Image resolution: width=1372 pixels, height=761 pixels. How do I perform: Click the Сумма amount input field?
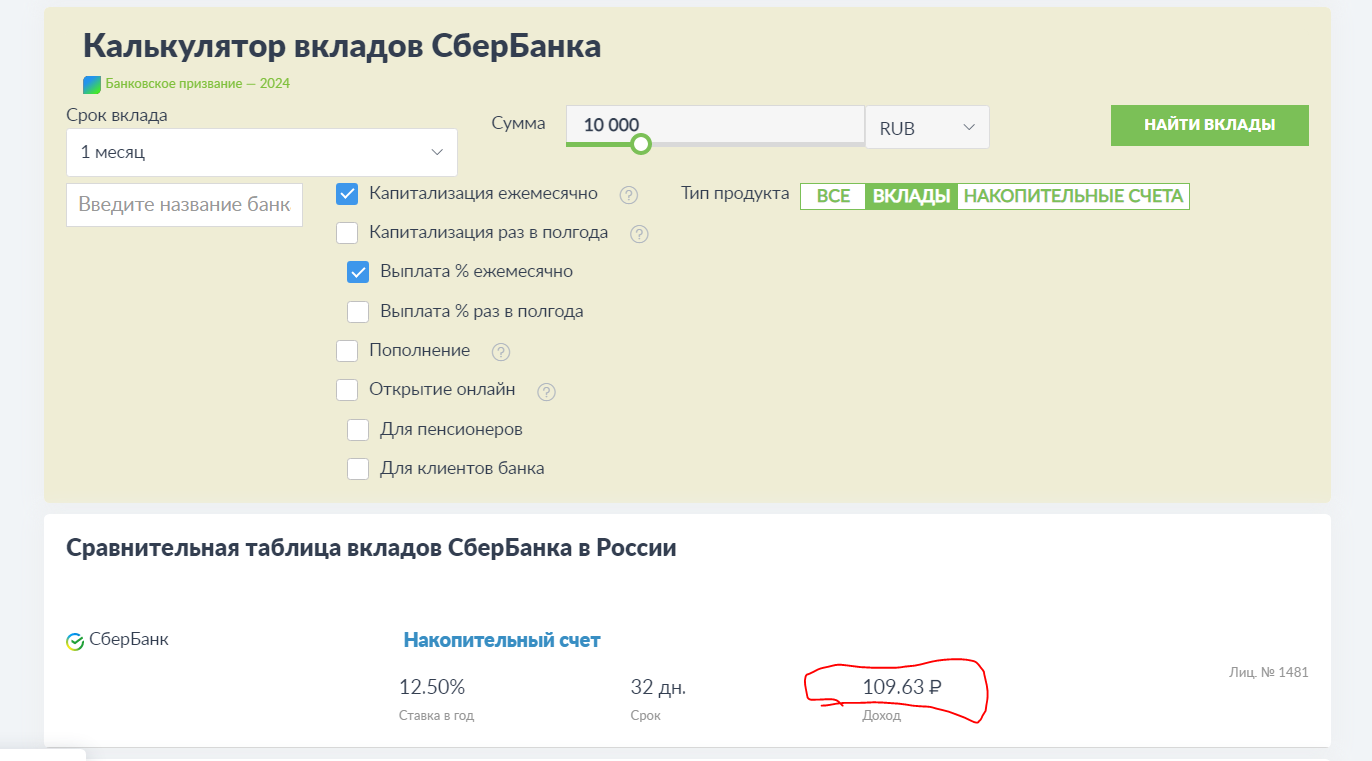715,125
